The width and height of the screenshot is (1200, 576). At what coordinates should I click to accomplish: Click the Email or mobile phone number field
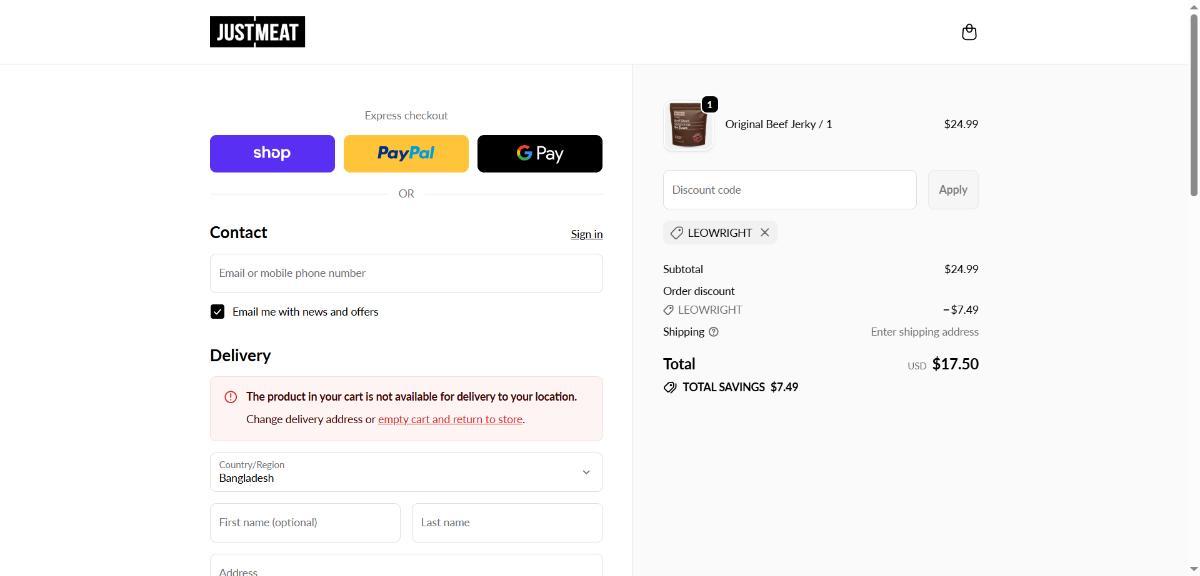[x=406, y=273]
